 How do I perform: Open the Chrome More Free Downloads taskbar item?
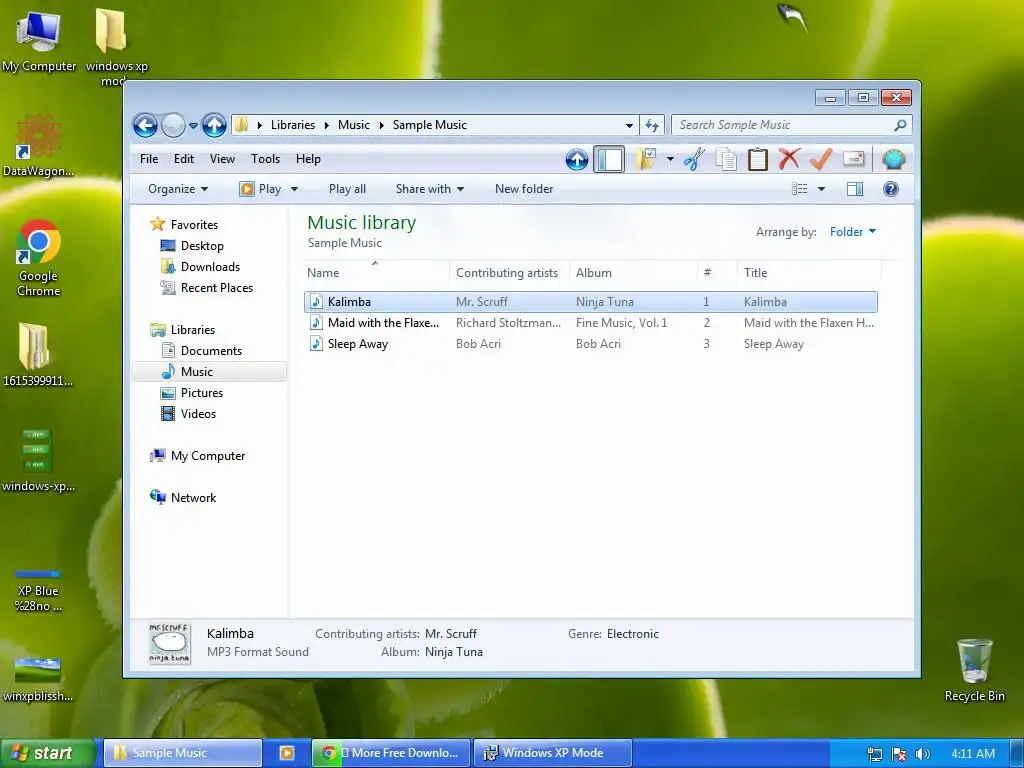click(391, 753)
